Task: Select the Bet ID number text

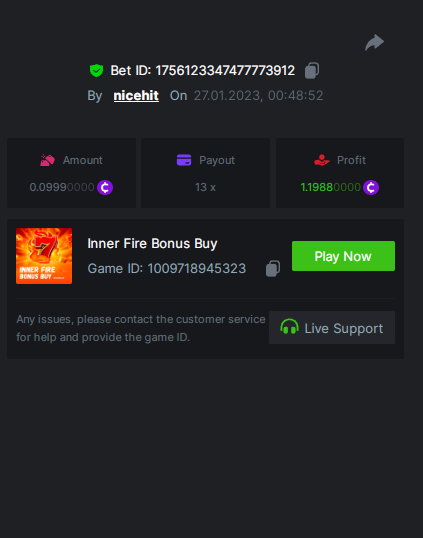Action: [225, 70]
